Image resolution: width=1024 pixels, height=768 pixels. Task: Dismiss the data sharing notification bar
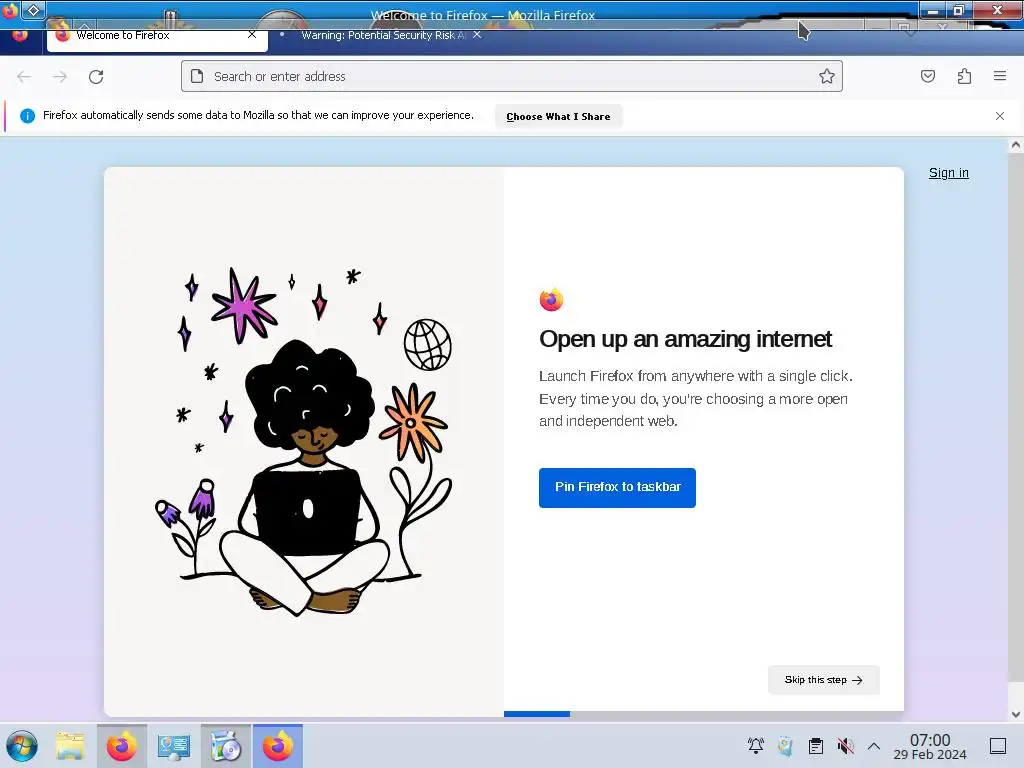pyautogui.click(x=1000, y=116)
